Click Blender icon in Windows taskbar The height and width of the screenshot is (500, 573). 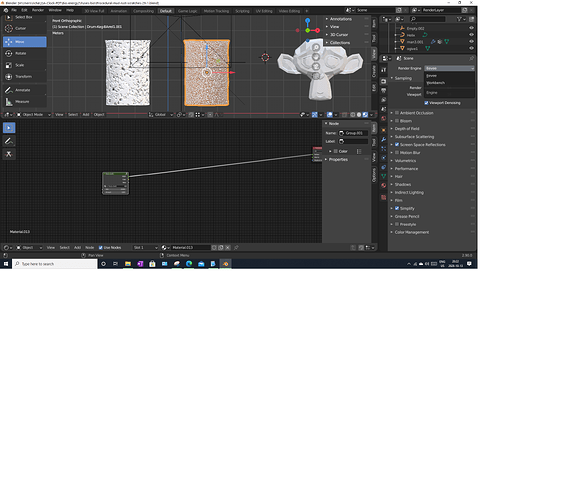(x=225, y=264)
